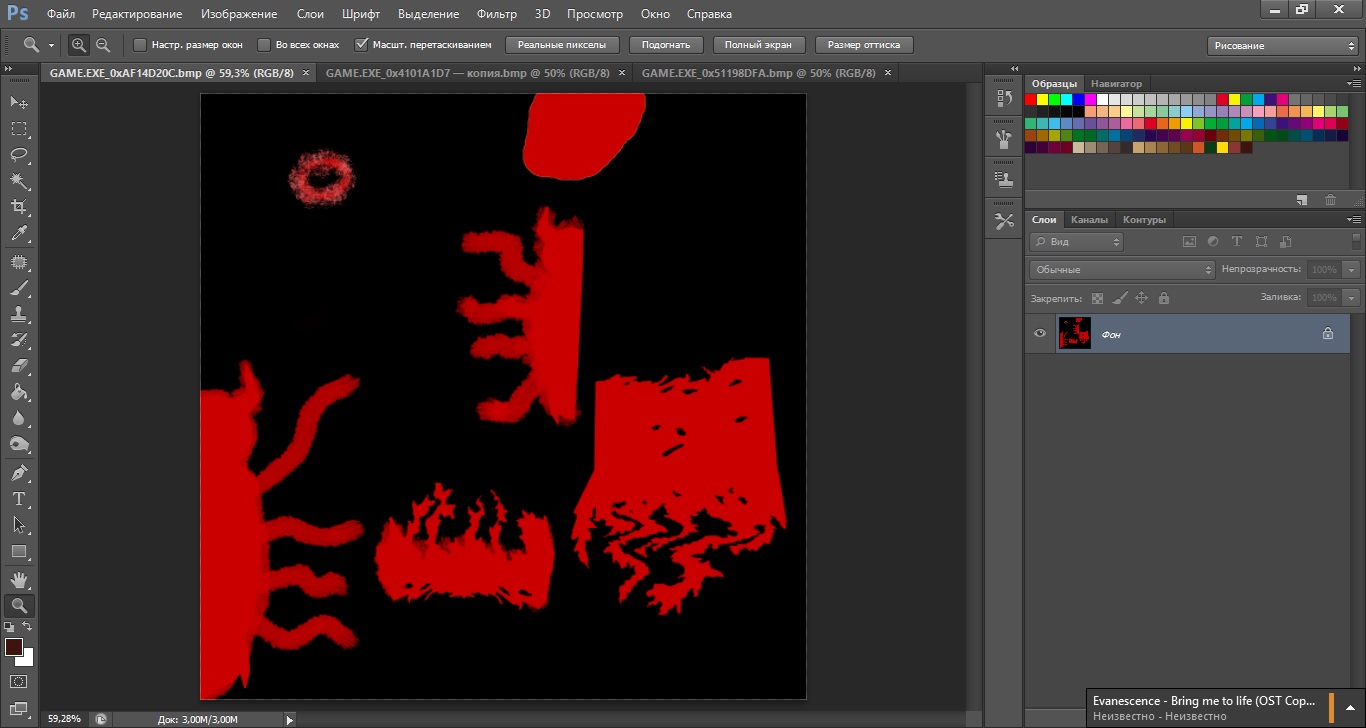Open the 'Вид' layer filter dropdown
Screen dimensions: 1366x728
[1077, 242]
